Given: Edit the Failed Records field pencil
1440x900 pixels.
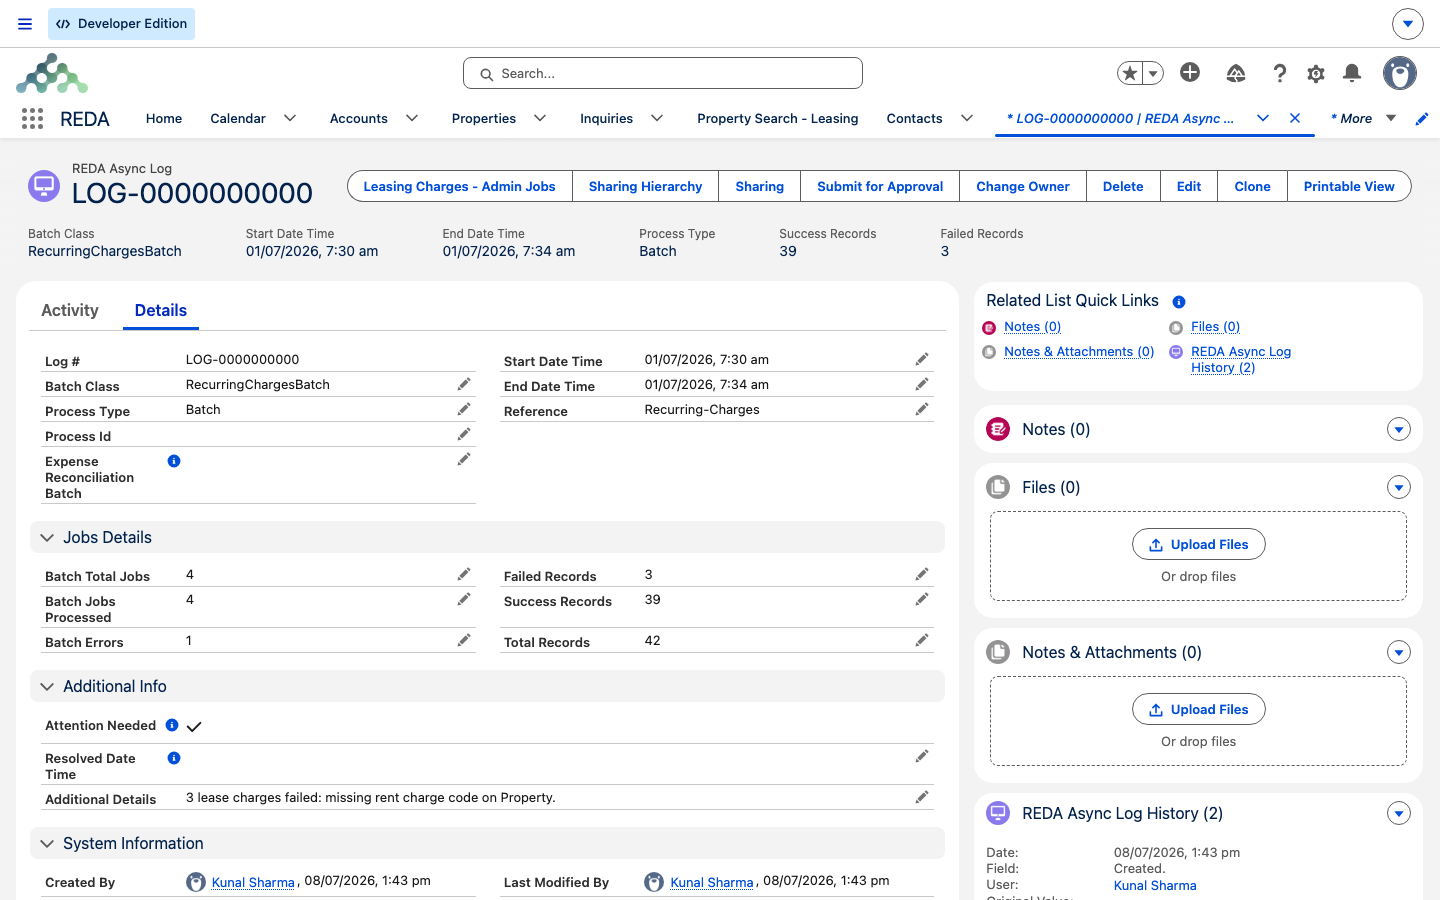Looking at the screenshot, I should tap(922, 575).
